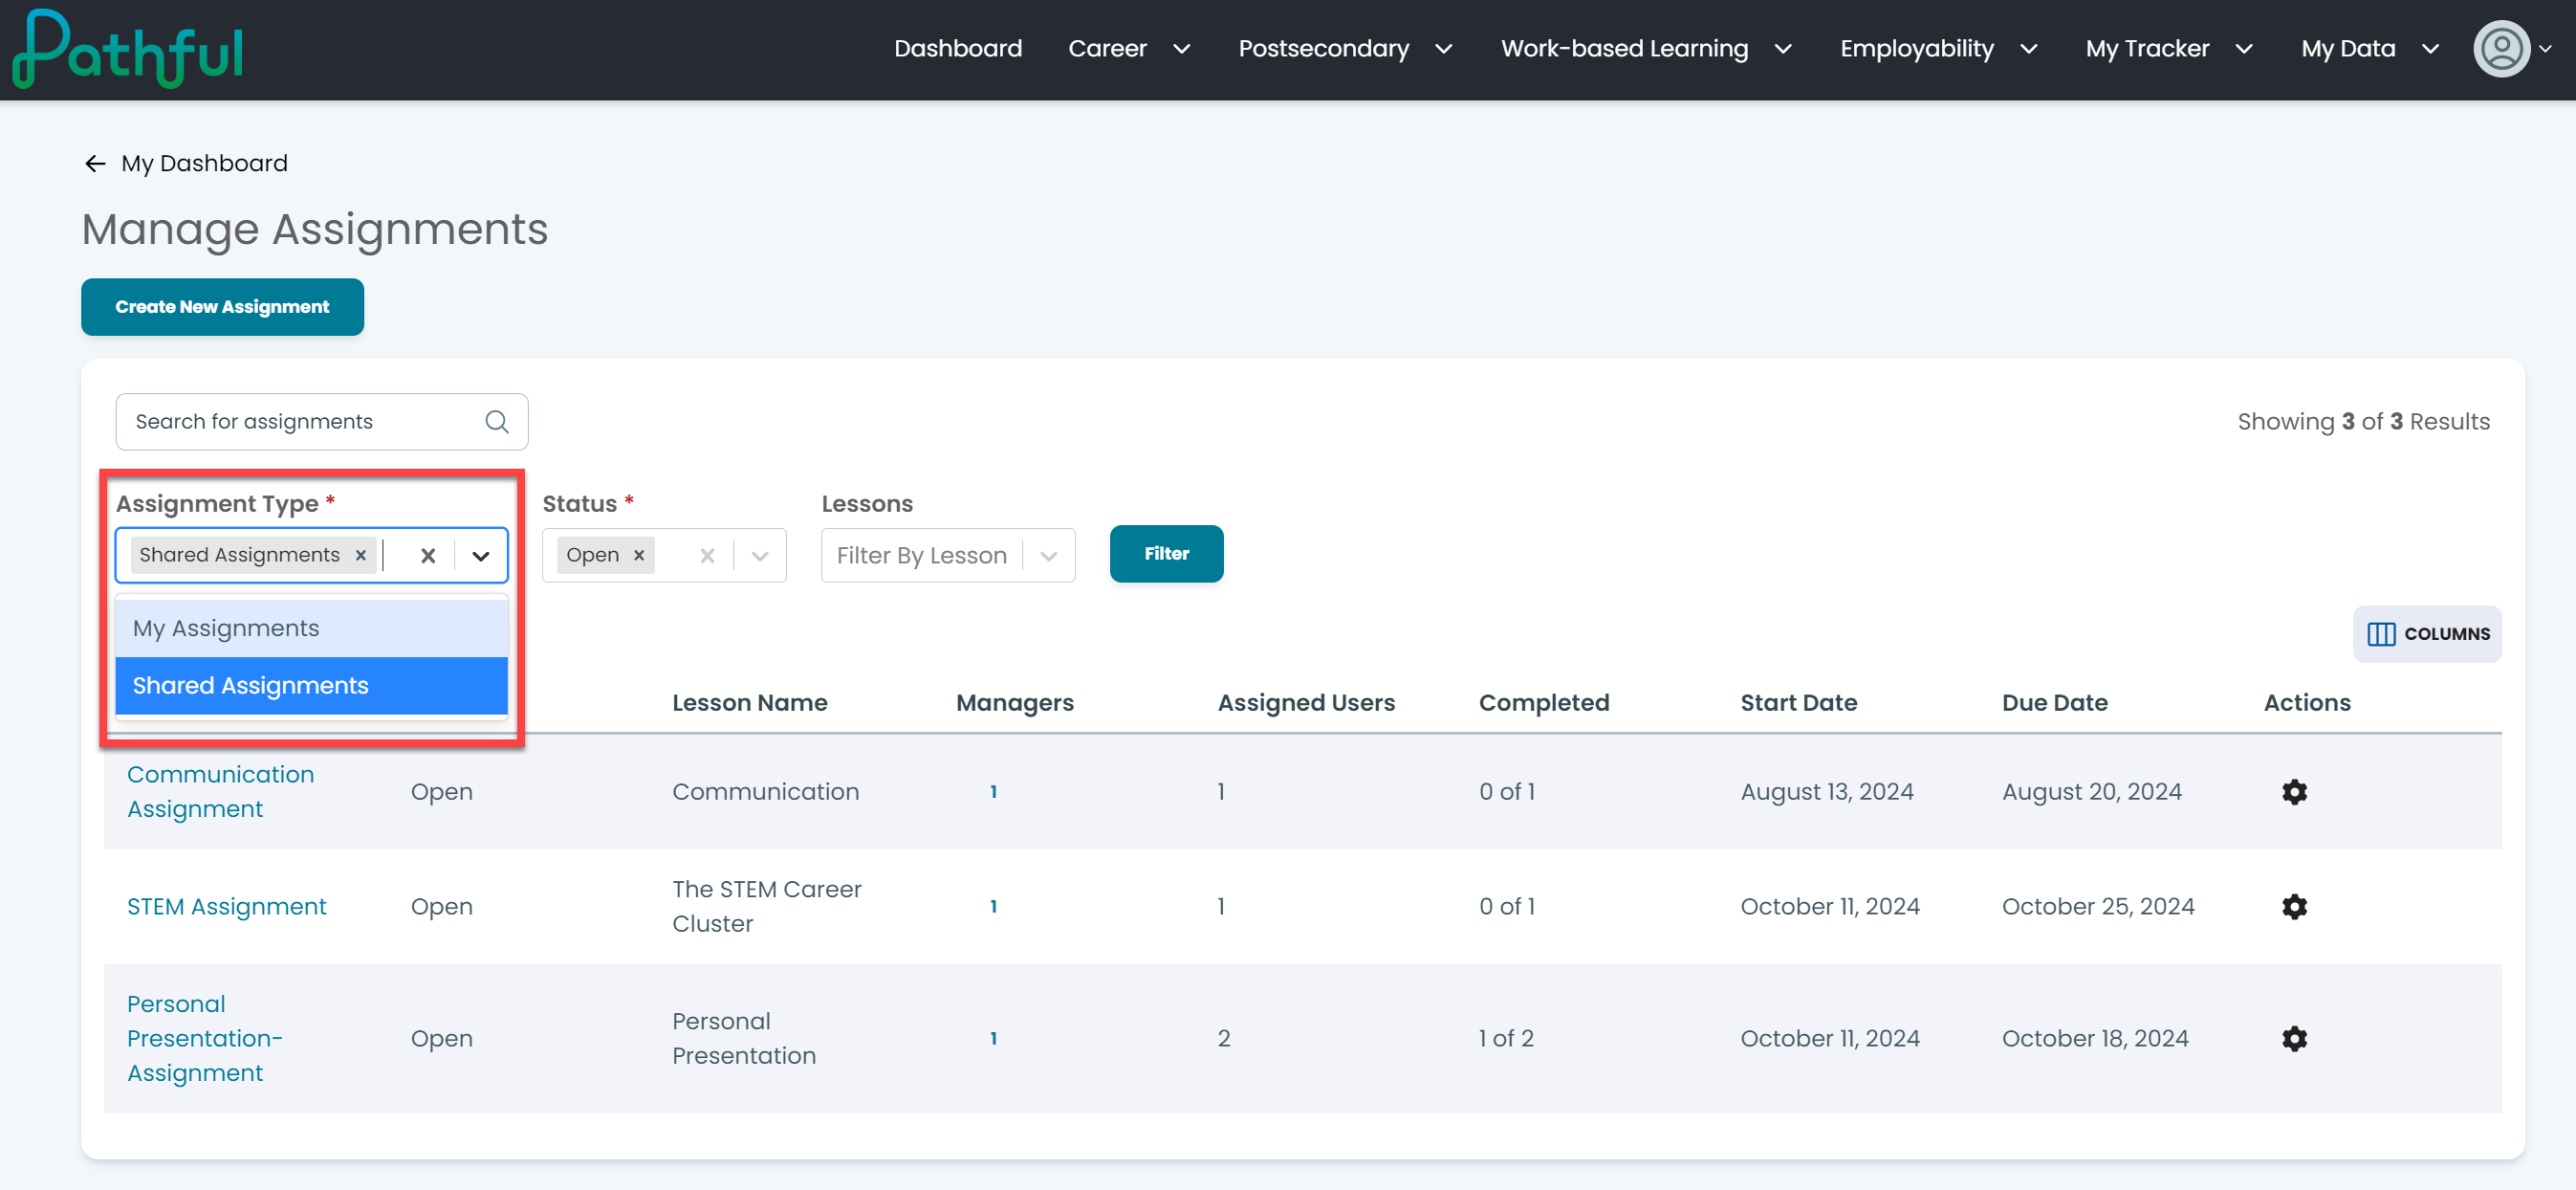Viewport: 2576px width, 1190px height.
Task: Open the Personal Presentation-Assignment link
Action: coord(205,1039)
